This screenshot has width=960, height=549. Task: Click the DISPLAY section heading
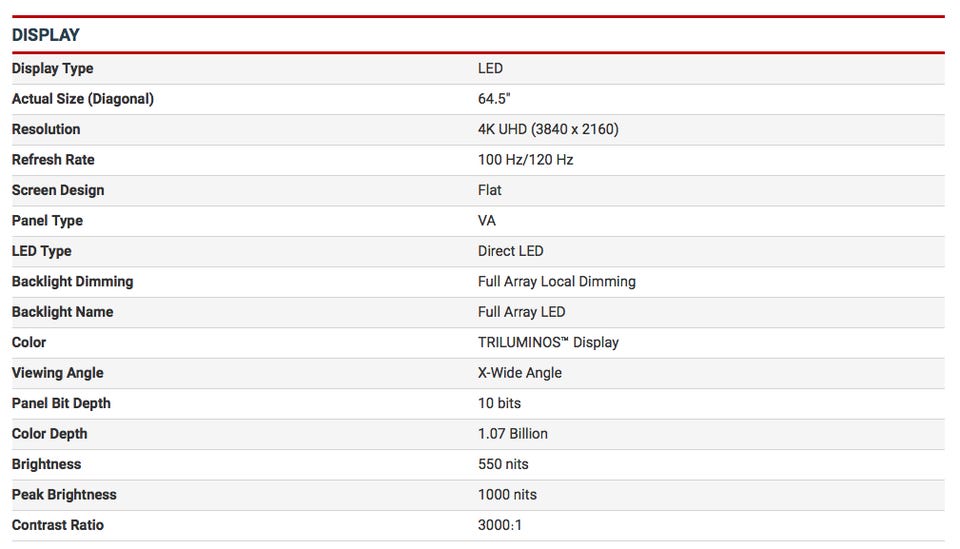46,35
